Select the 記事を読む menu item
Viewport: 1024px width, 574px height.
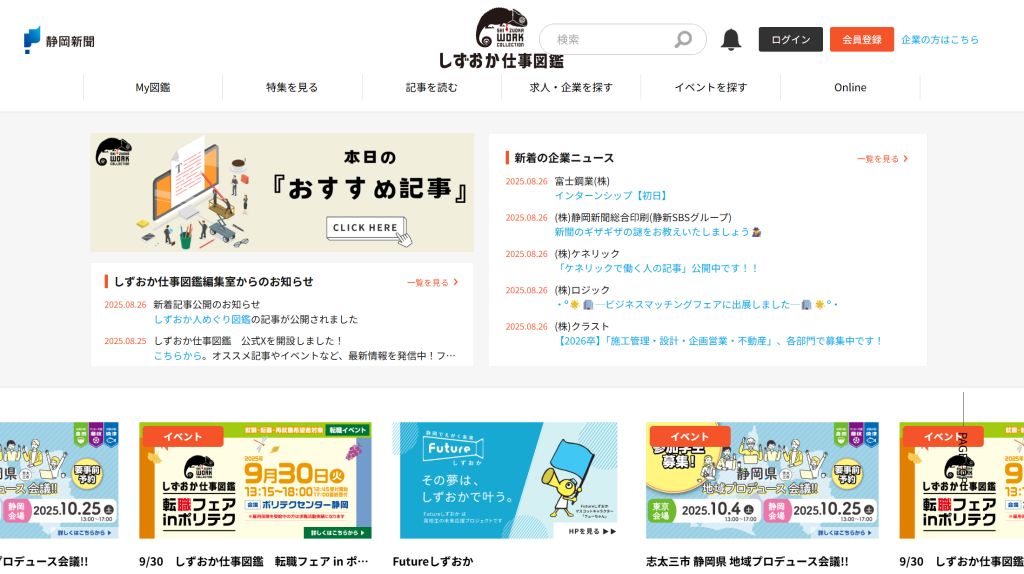point(432,87)
